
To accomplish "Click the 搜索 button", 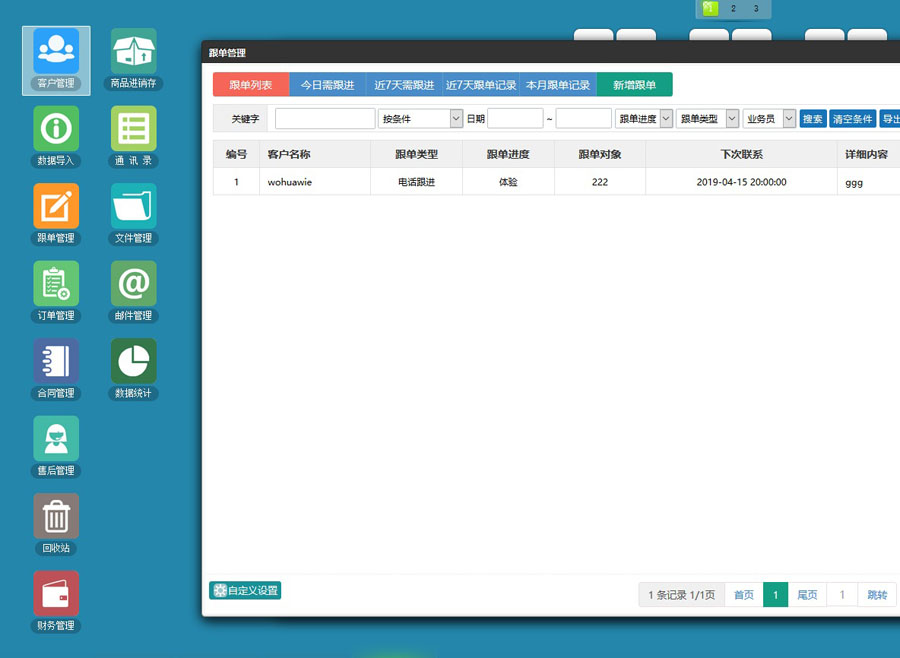I will (x=813, y=119).
